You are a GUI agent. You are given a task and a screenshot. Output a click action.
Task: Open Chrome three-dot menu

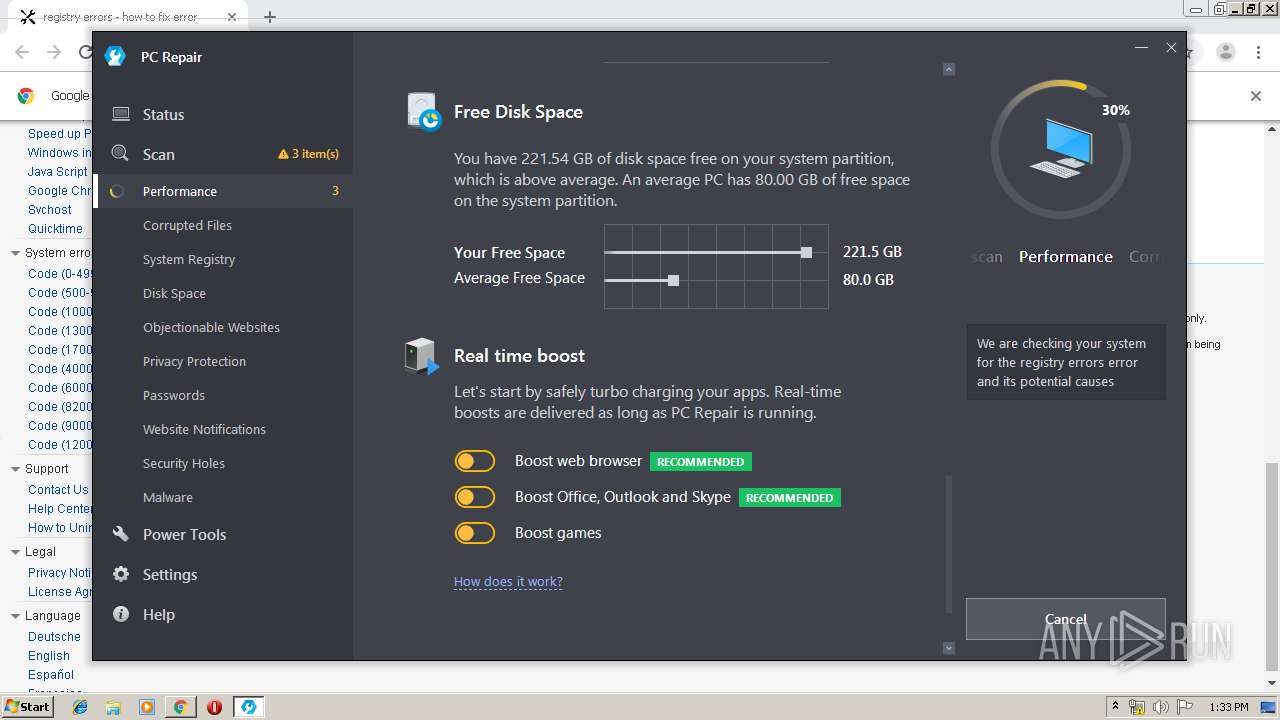(1259, 52)
